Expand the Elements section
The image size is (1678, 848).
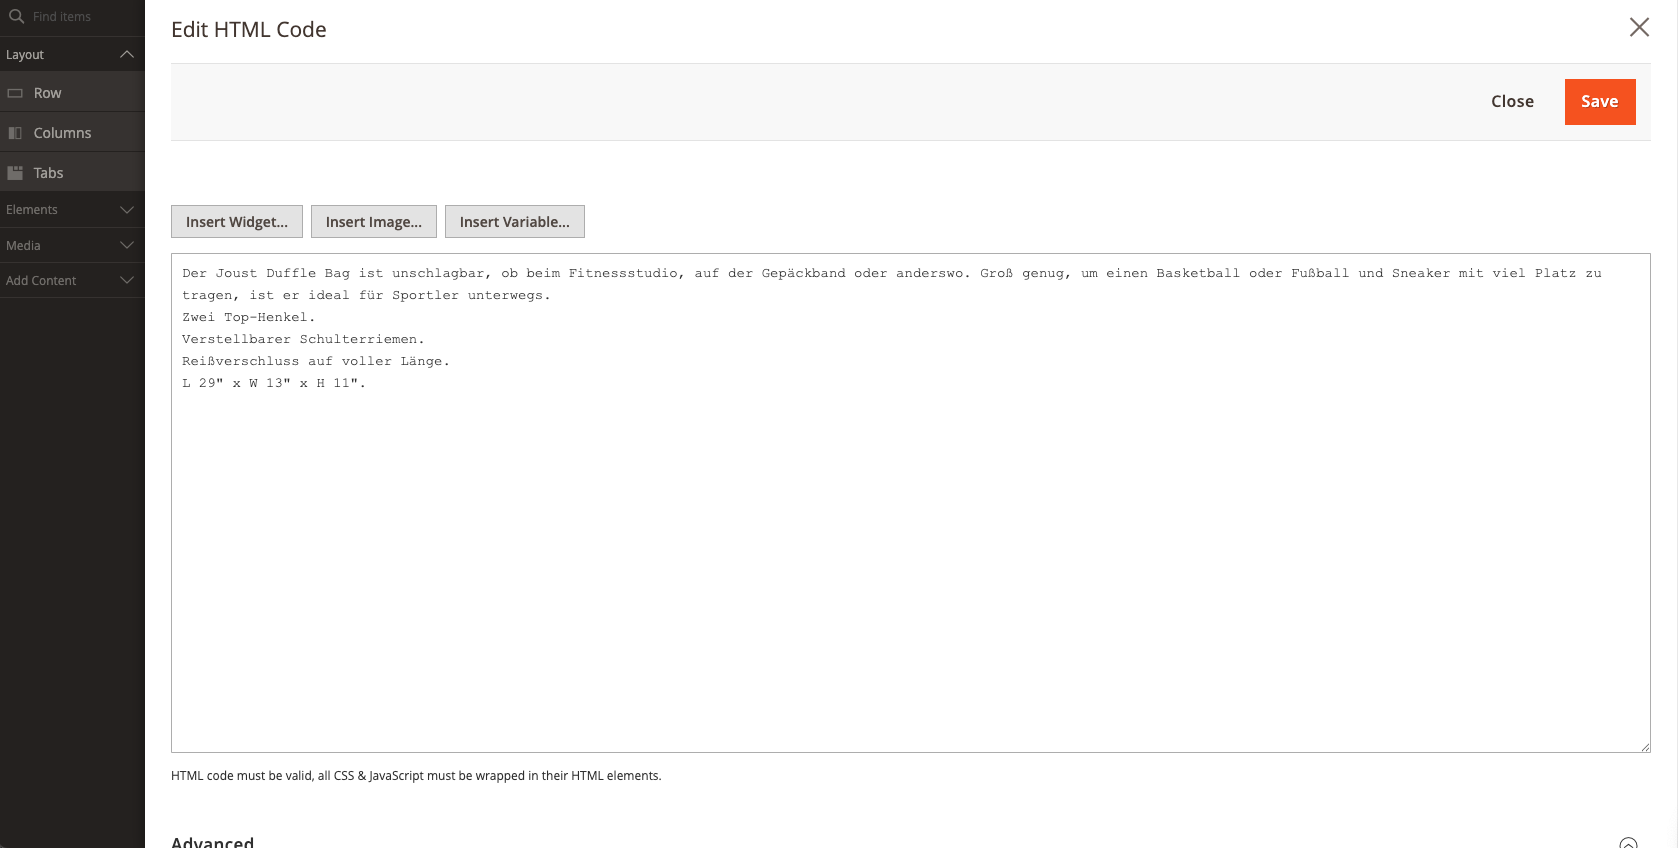(x=127, y=210)
